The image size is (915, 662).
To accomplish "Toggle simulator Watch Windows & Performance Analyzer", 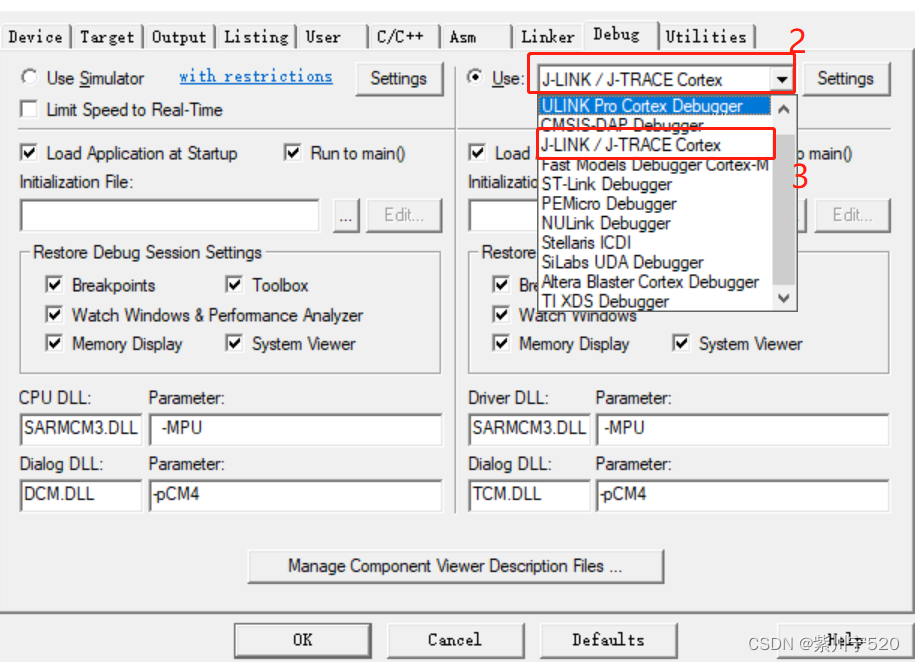I will [54, 315].
